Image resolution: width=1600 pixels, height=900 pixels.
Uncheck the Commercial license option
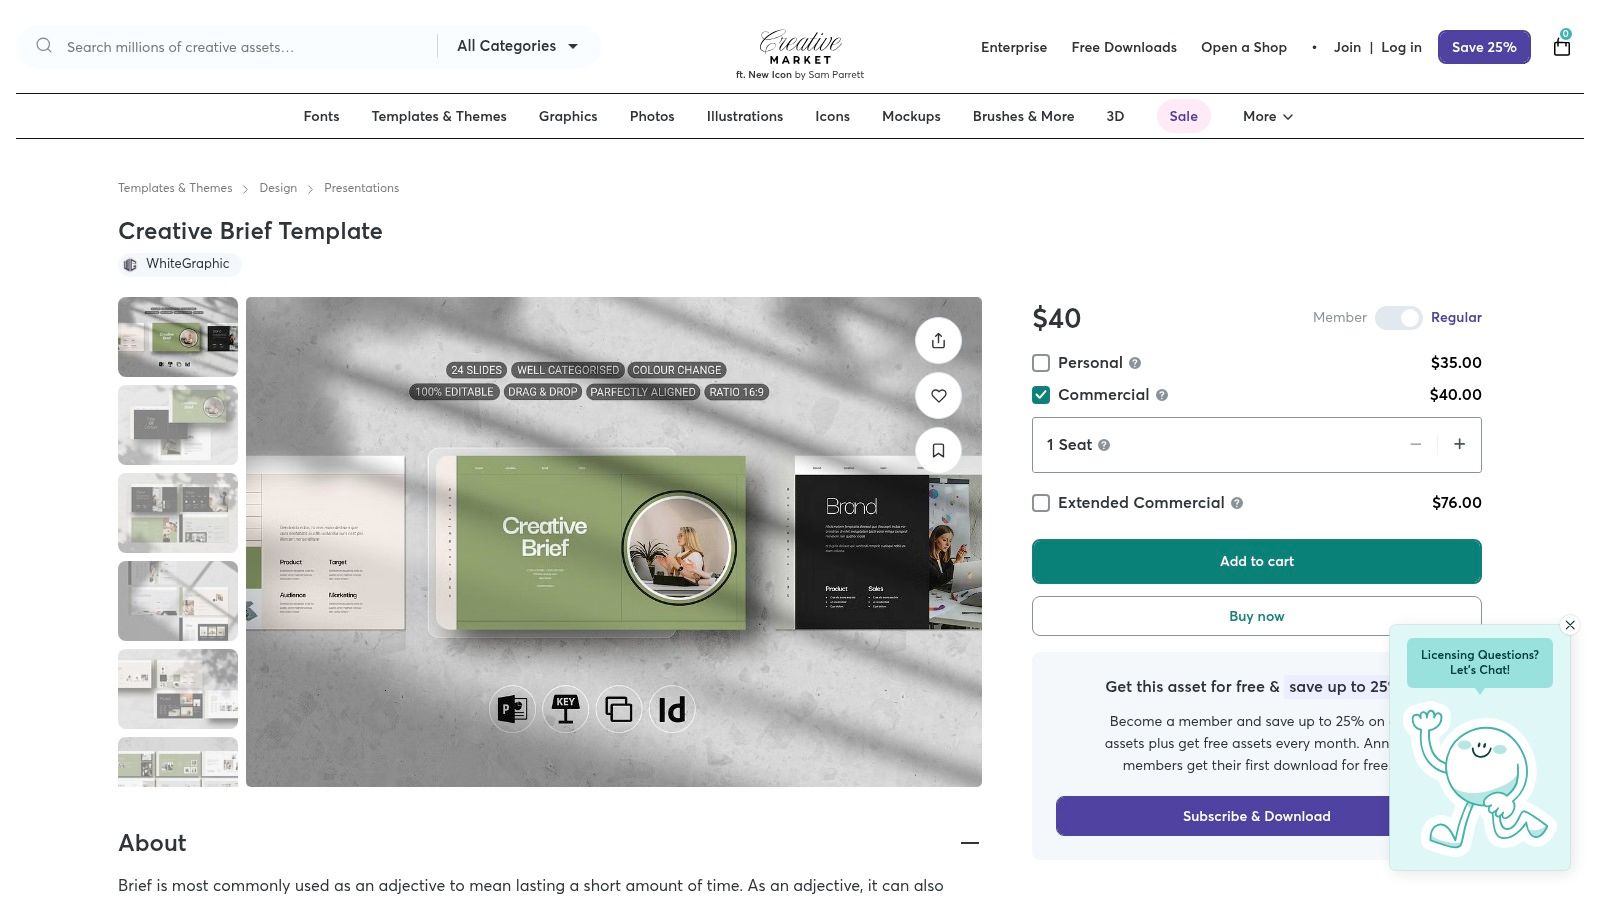coord(1041,394)
